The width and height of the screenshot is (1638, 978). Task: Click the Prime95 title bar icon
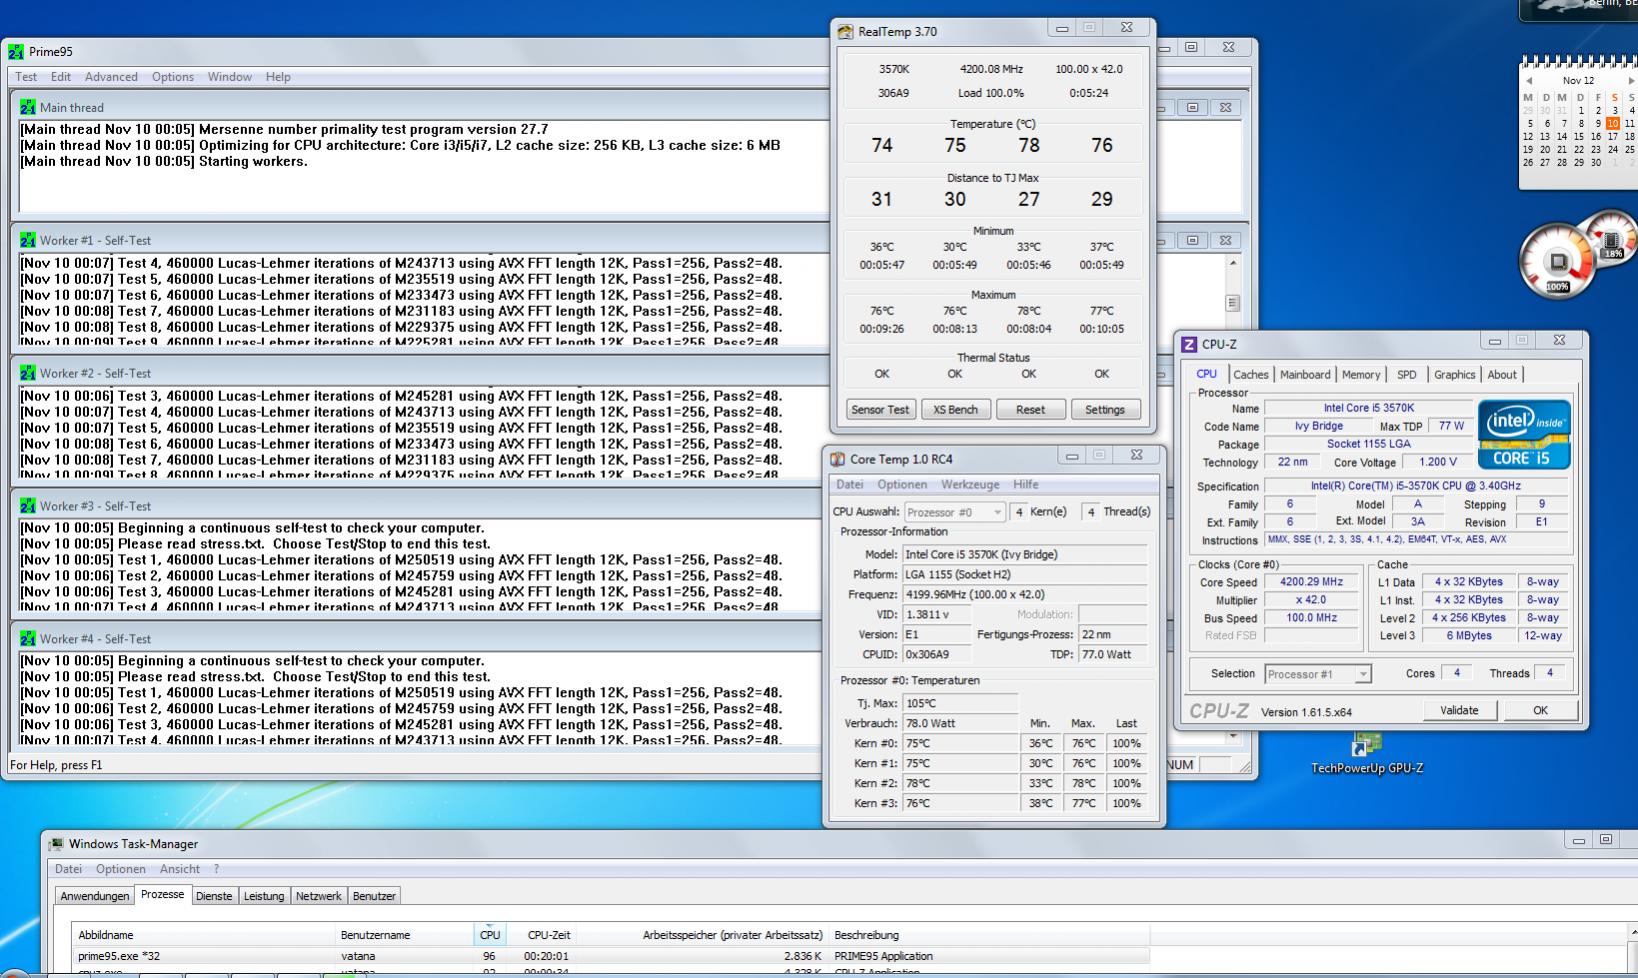[16, 52]
